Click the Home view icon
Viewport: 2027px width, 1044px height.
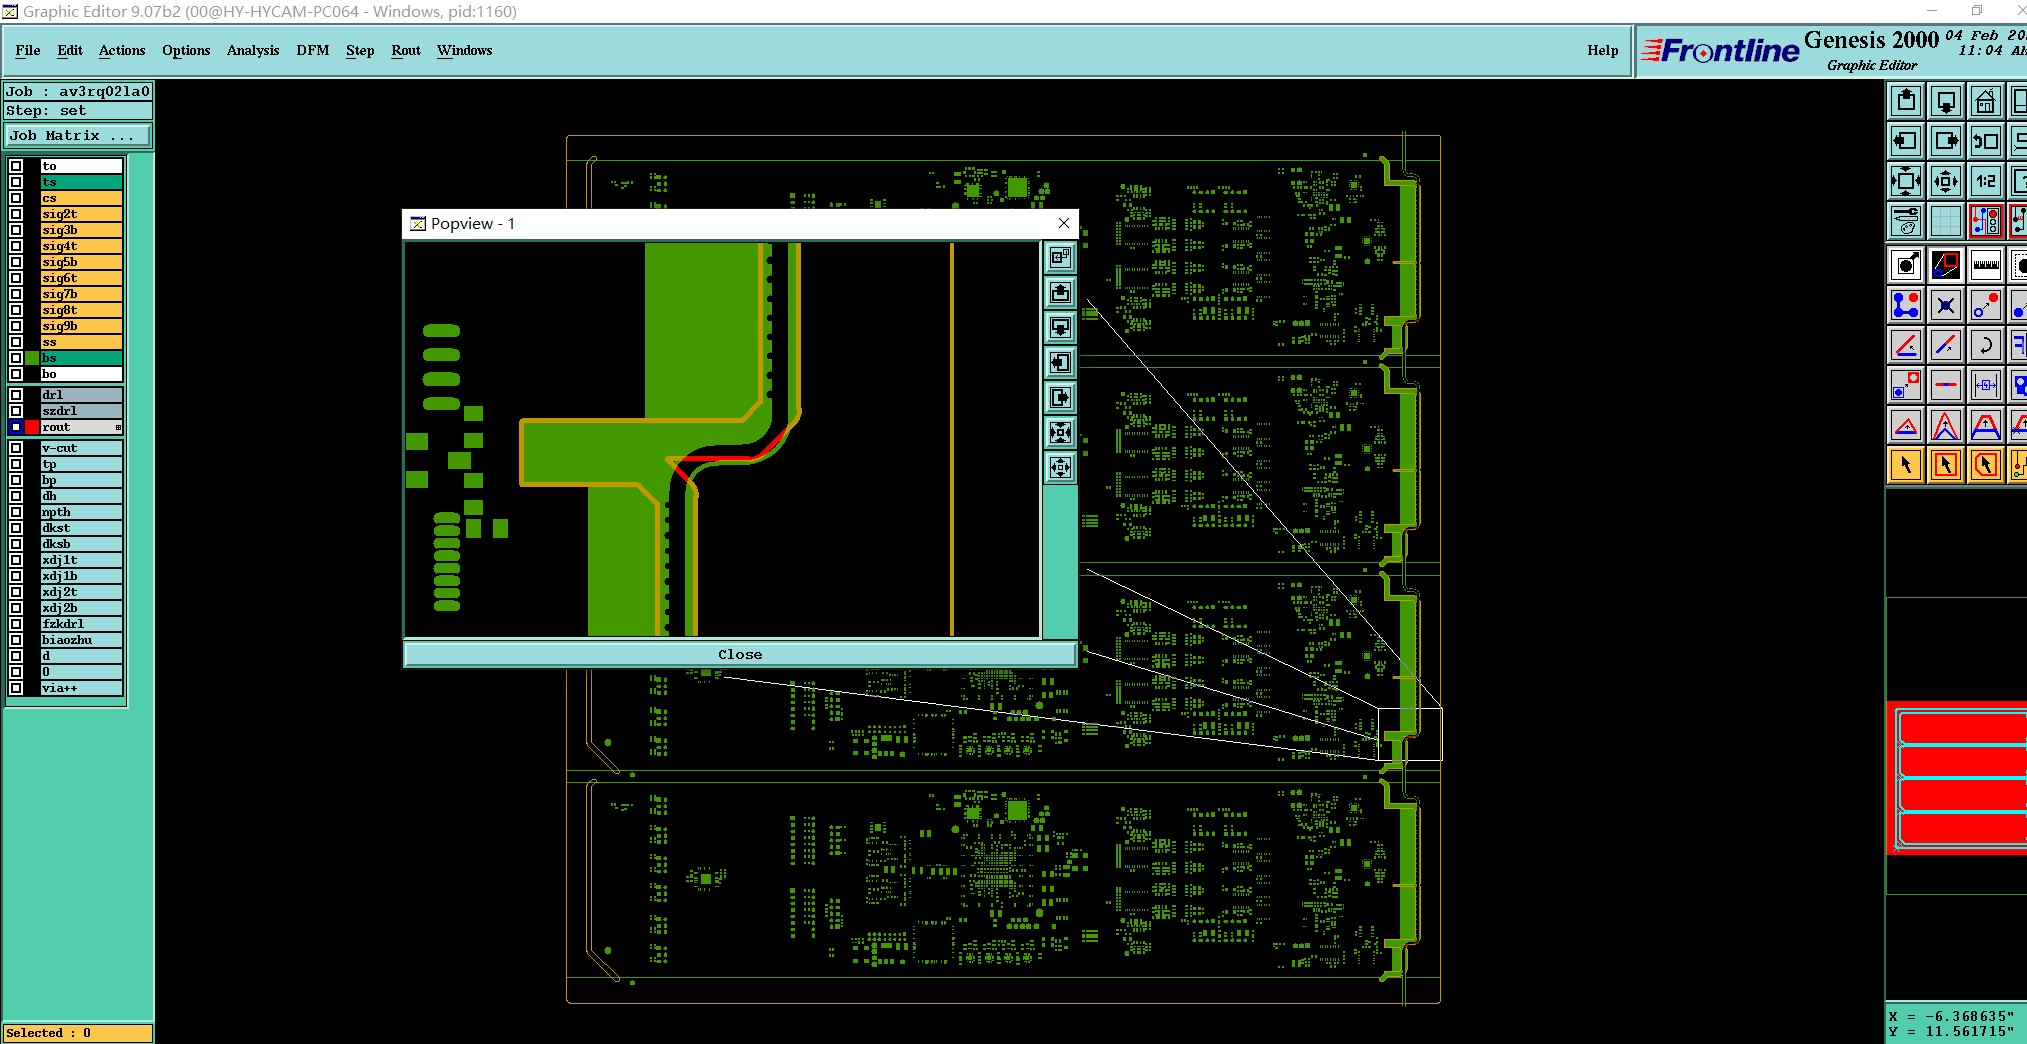click(x=1986, y=101)
